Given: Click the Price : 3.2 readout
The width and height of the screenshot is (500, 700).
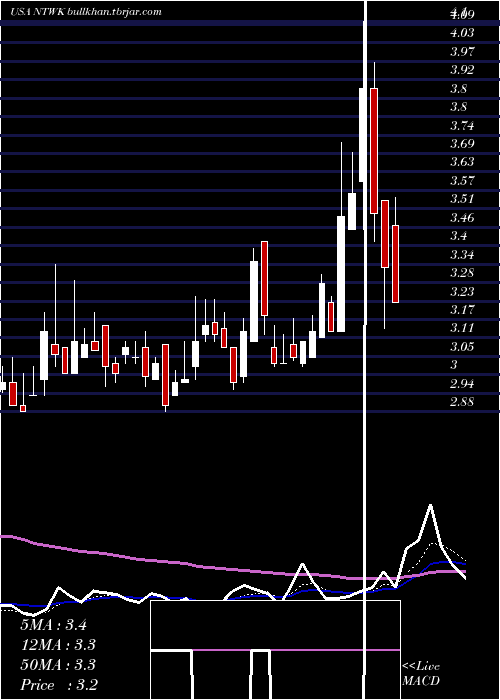Looking at the screenshot, I should [x=59, y=685].
